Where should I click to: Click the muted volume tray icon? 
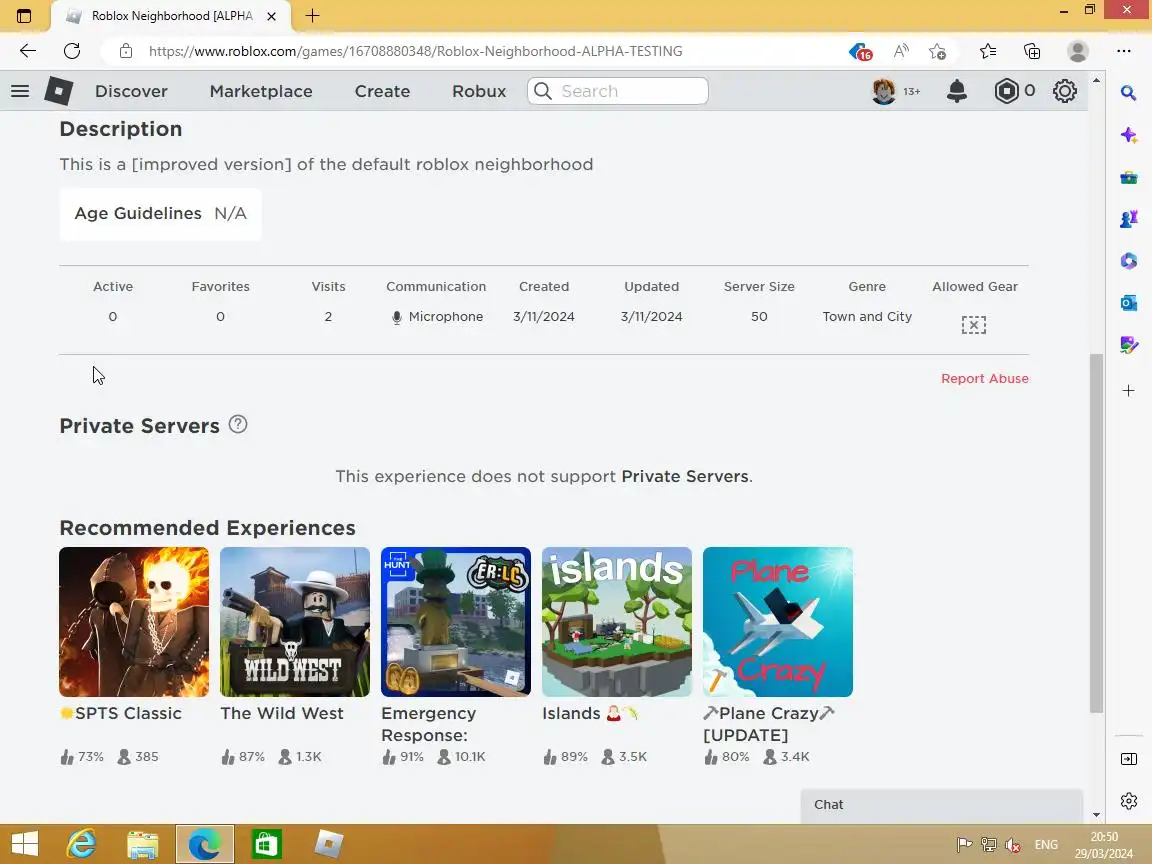click(x=1013, y=845)
